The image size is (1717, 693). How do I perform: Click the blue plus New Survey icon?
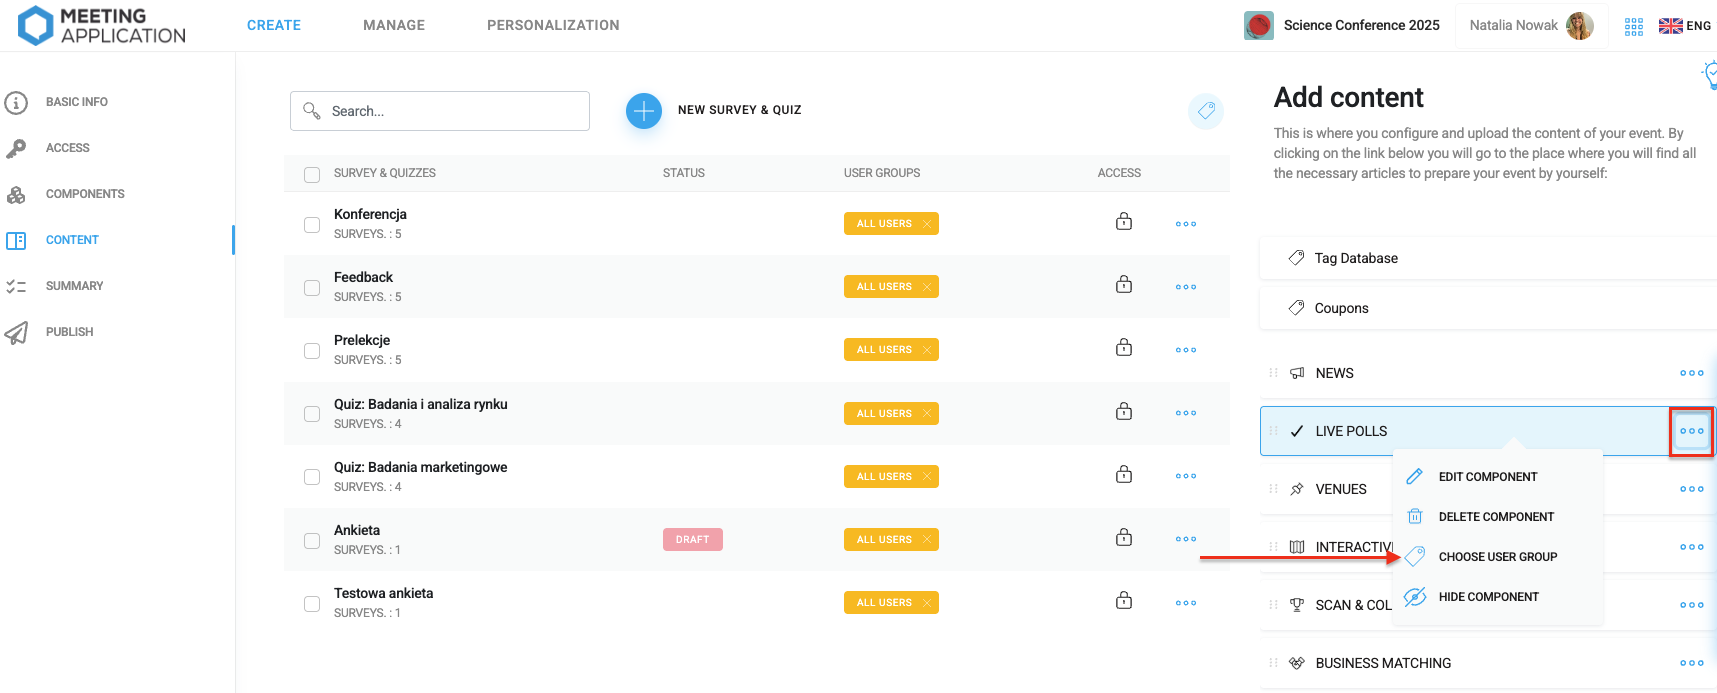644,110
